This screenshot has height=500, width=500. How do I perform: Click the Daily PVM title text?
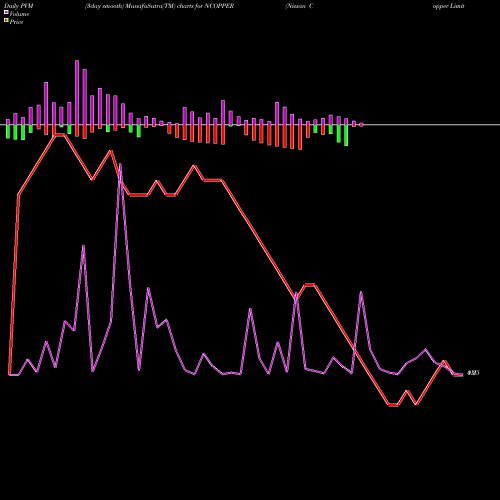click(19, 6)
